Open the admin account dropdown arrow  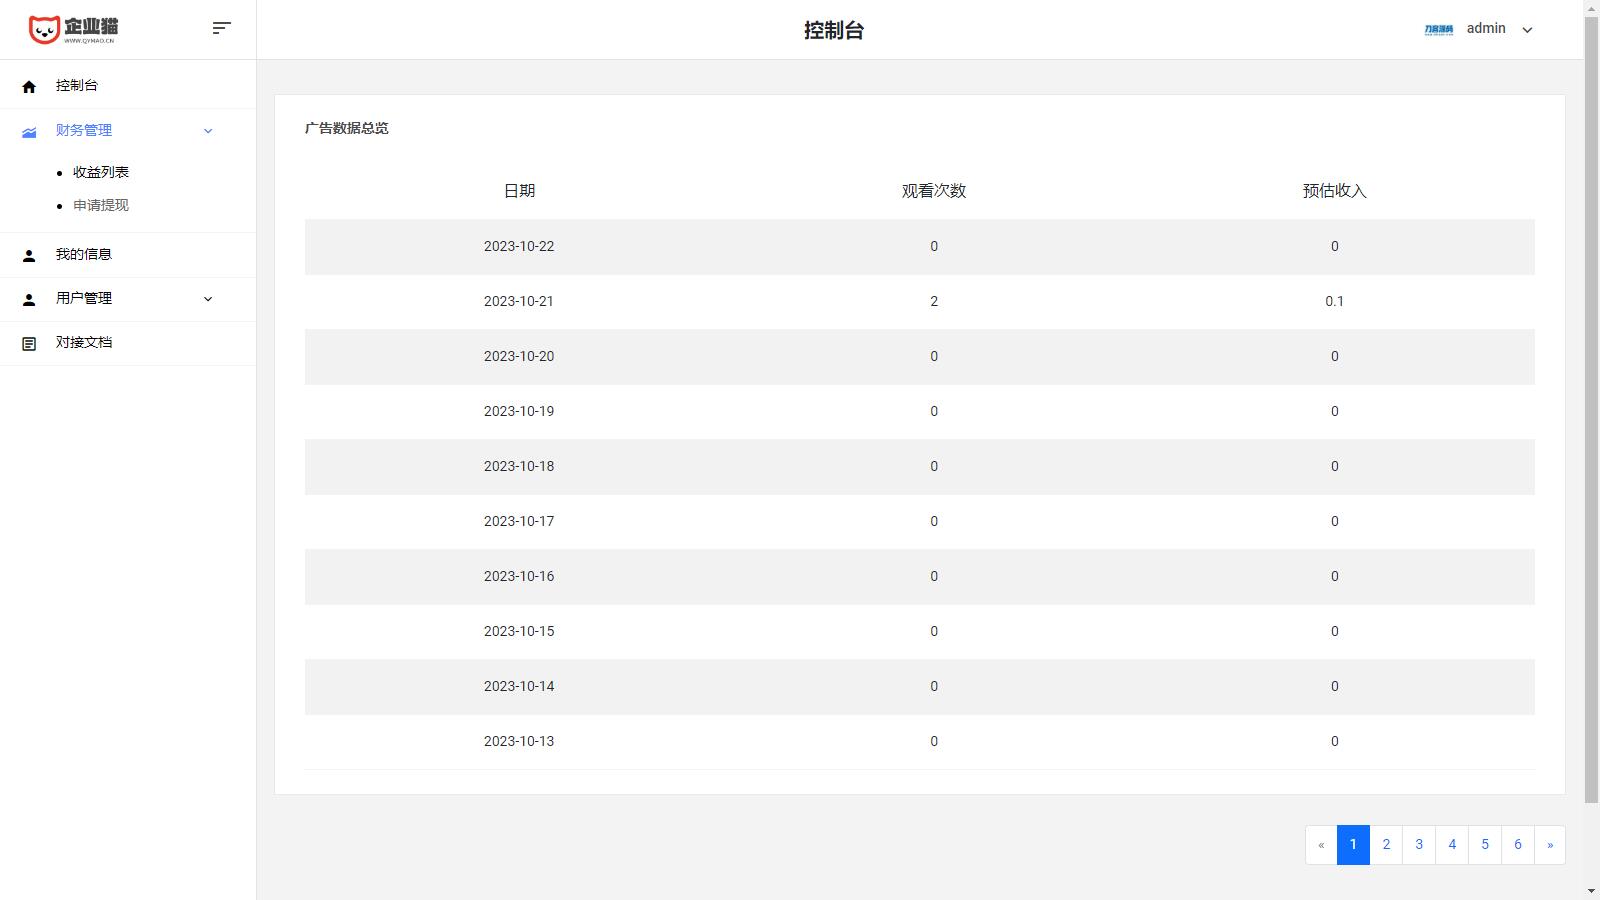[1527, 30]
